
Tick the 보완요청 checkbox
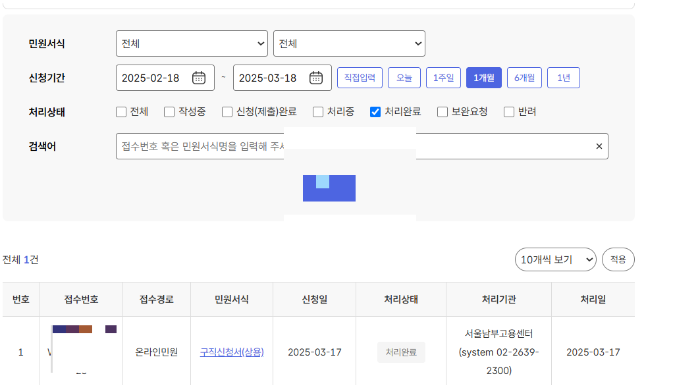442,112
